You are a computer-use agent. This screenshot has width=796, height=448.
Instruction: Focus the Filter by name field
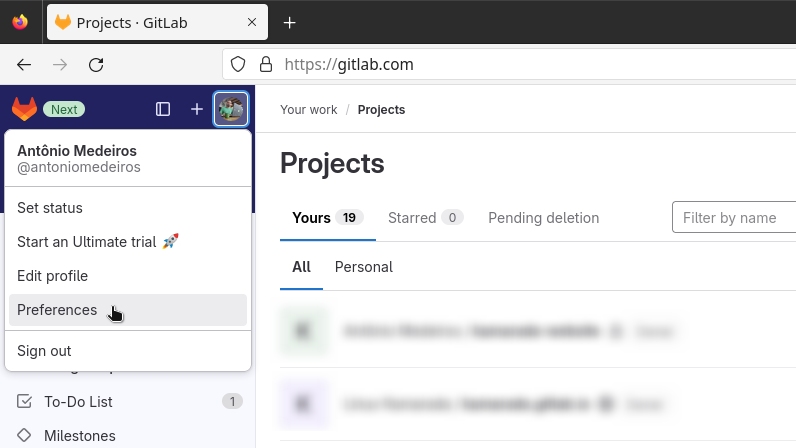[734, 217]
